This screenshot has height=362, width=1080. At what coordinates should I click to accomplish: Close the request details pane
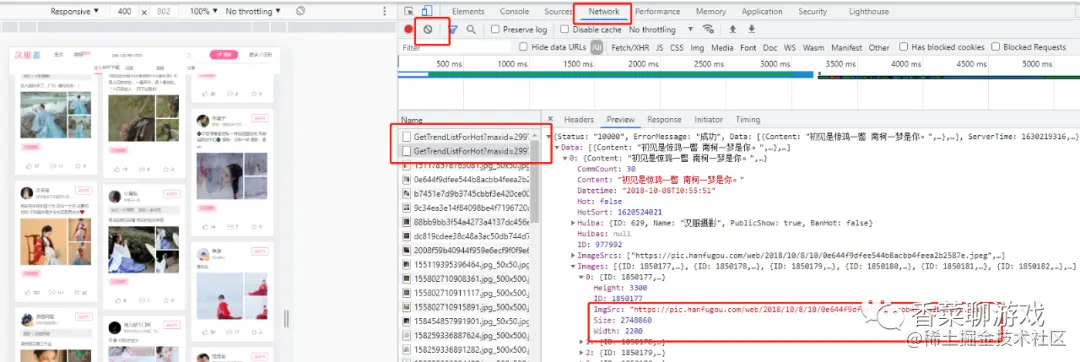(550, 120)
